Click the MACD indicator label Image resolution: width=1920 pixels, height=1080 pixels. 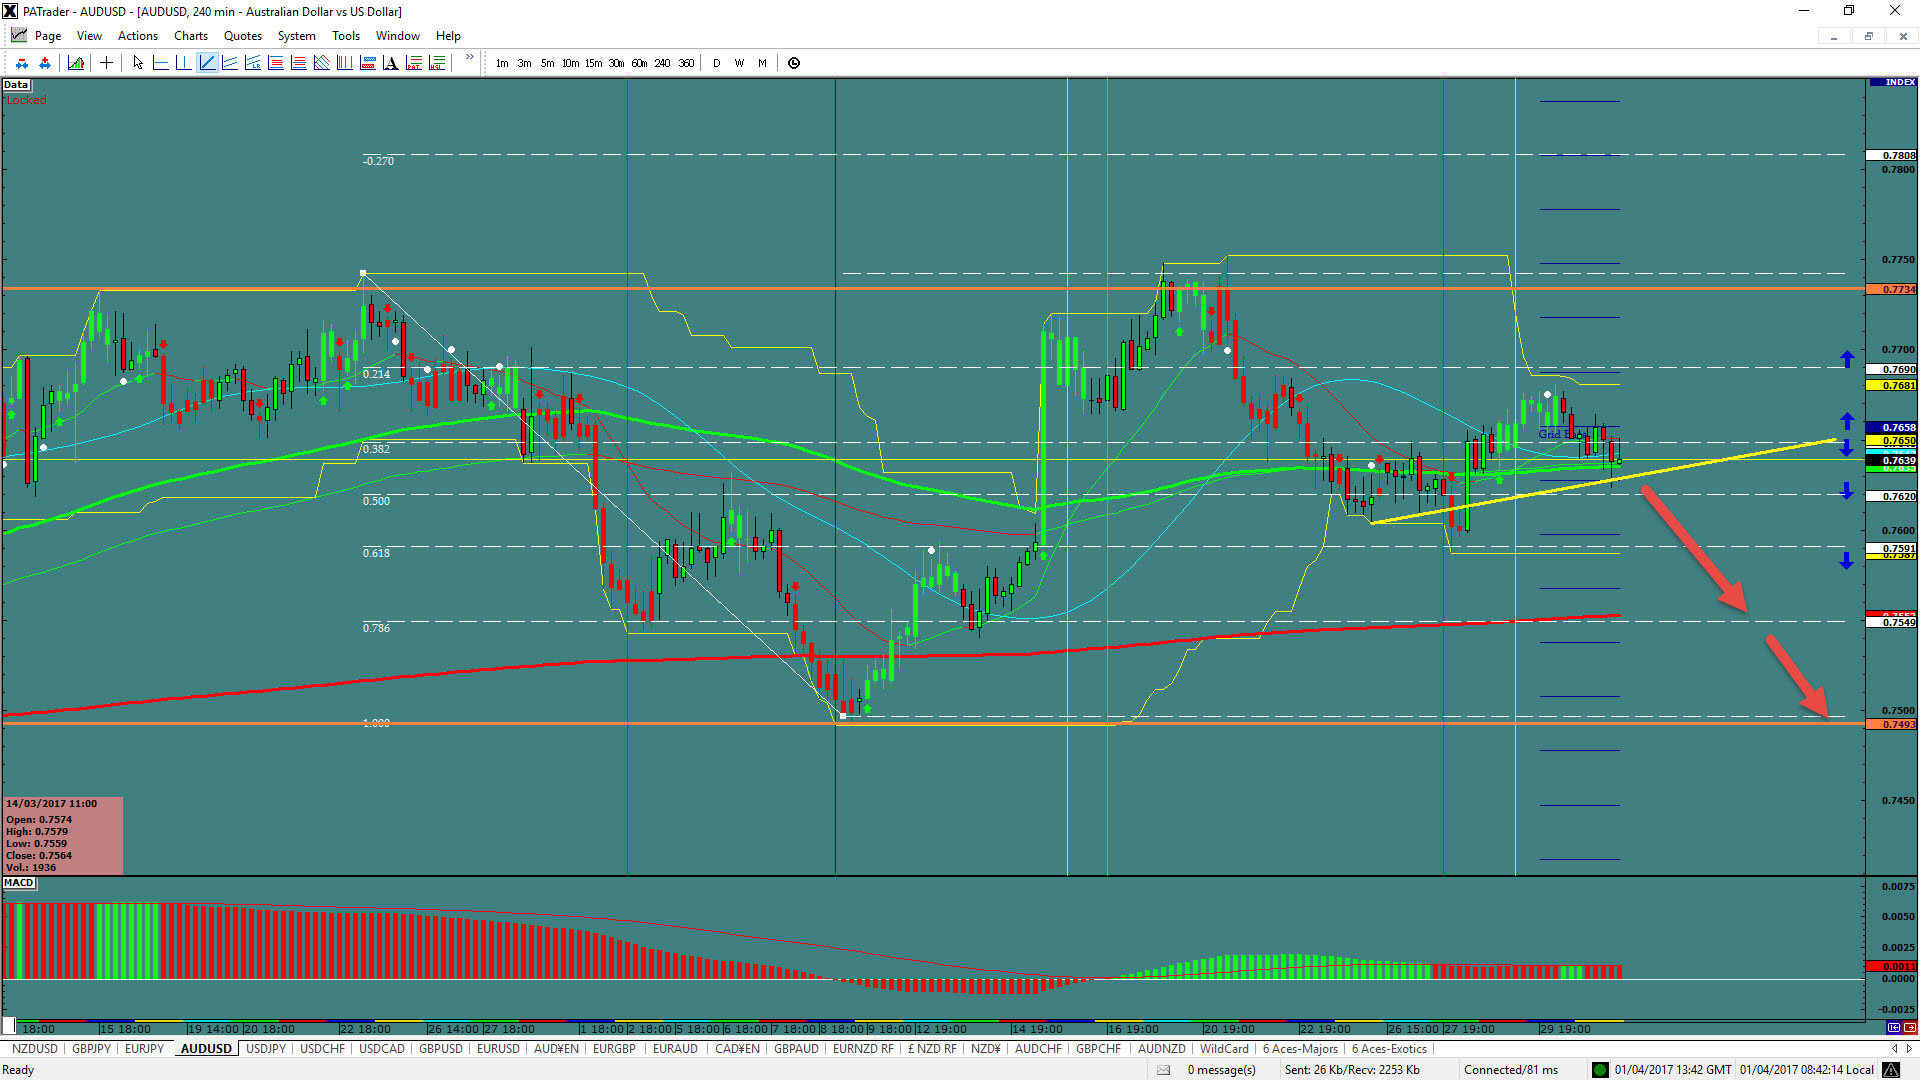[x=19, y=883]
